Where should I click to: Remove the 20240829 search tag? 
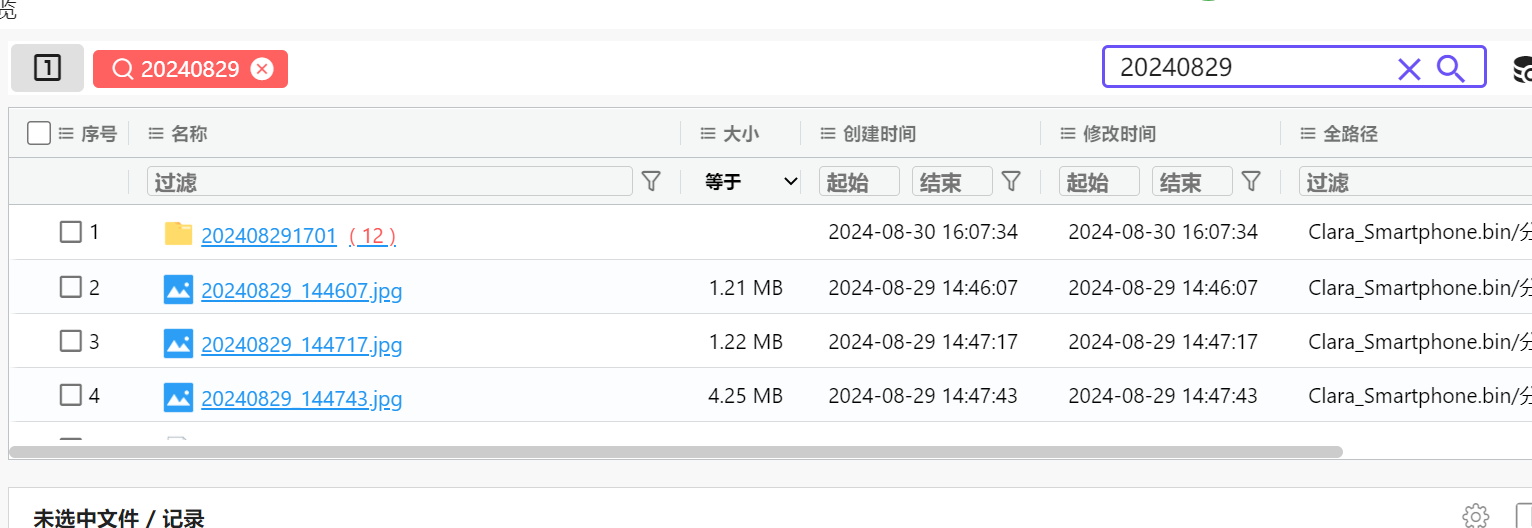262,69
